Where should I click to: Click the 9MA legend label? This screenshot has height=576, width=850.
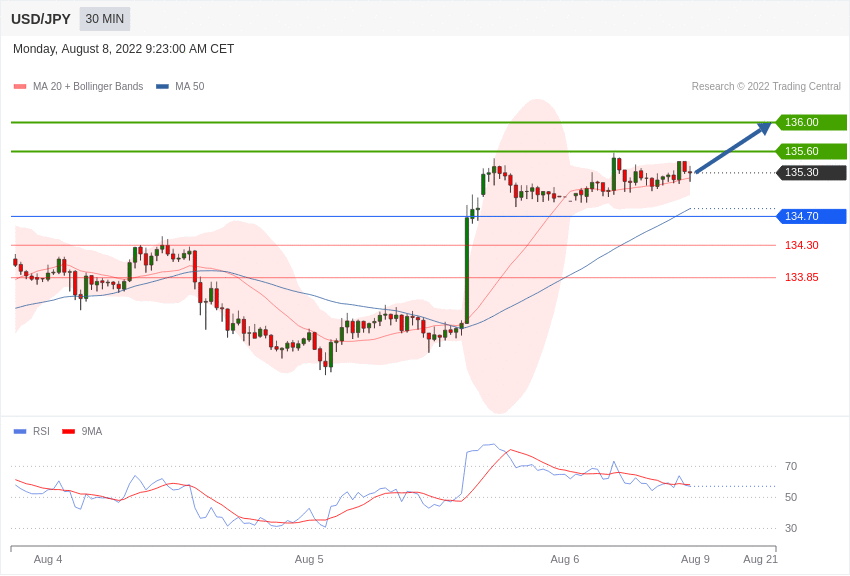pos(92,431)
